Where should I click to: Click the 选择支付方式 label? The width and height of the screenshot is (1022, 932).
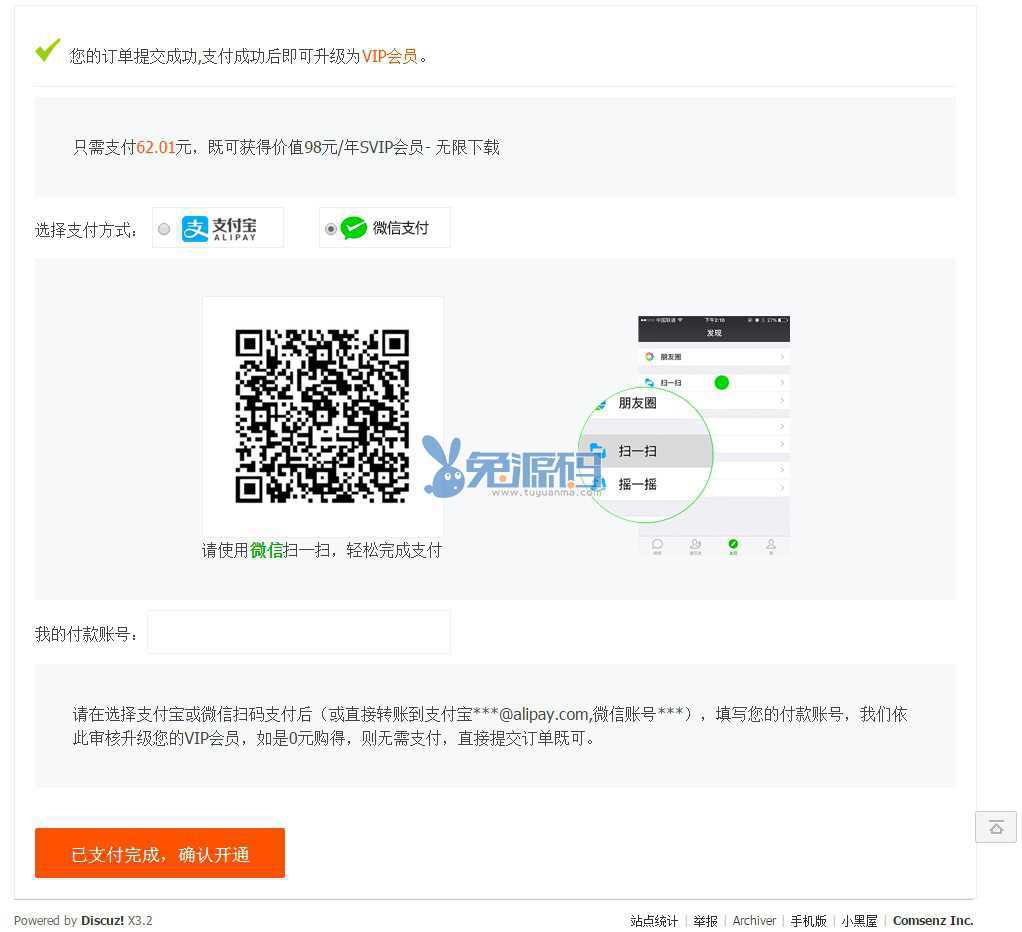(x=85, y=230)
